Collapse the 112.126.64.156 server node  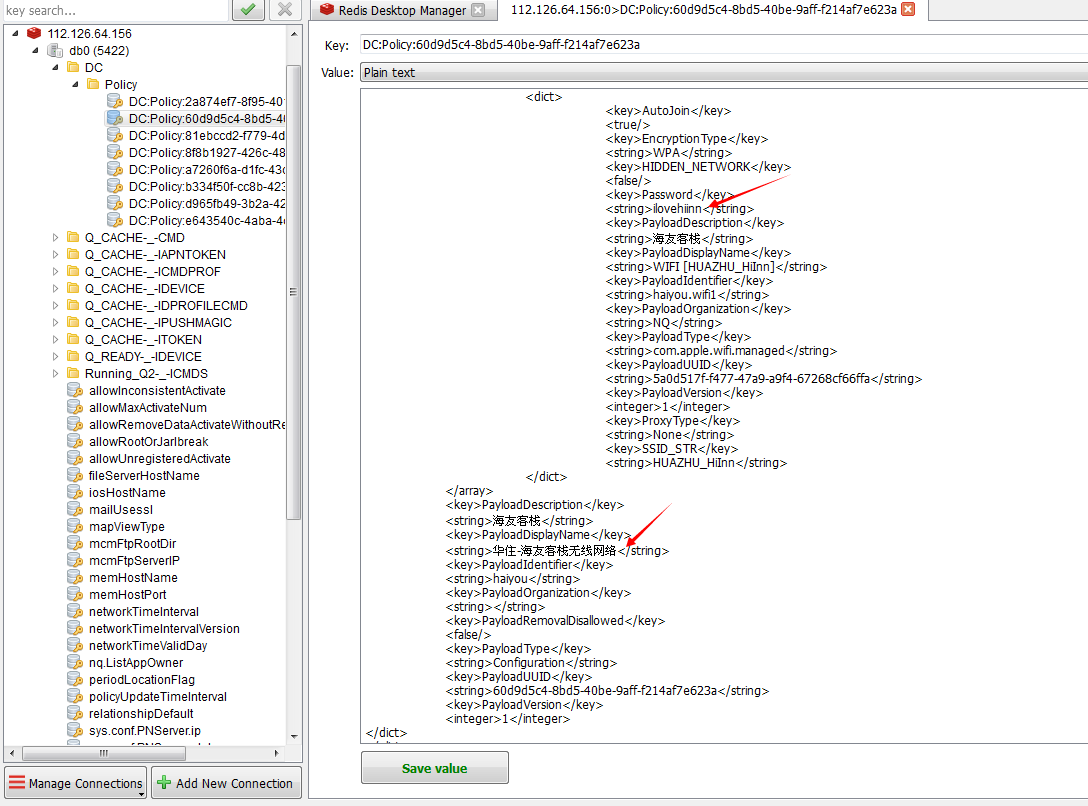click(x=15, y=33)
